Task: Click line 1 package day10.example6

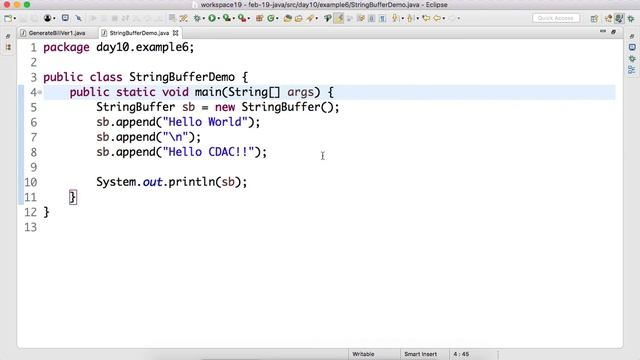Action: [119, 48]
